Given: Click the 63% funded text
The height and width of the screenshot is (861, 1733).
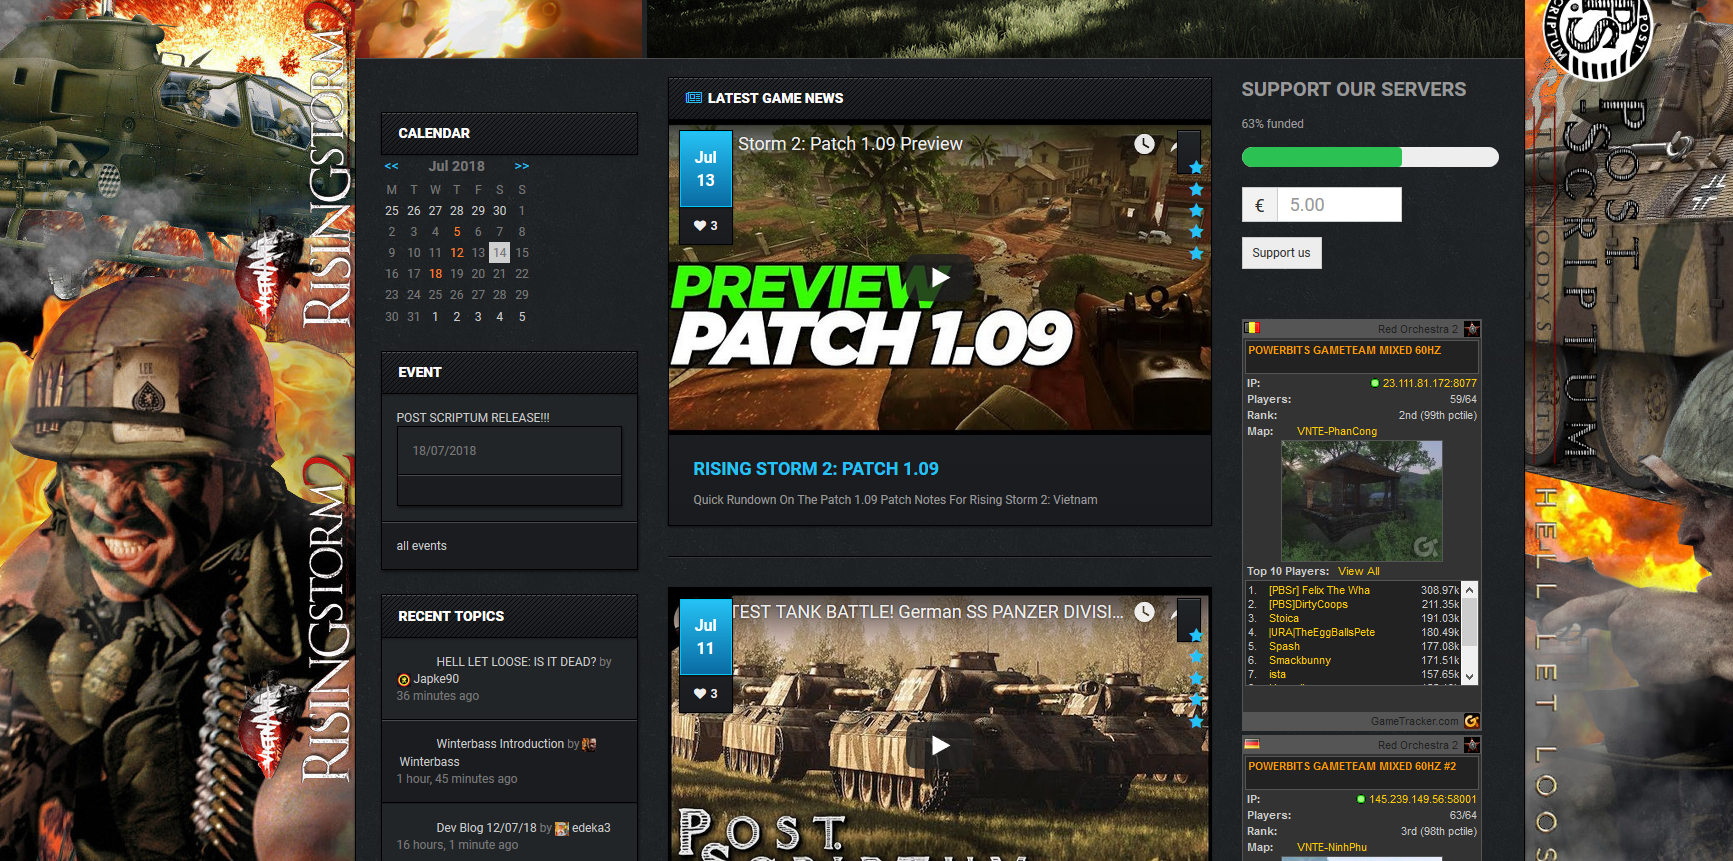Looking at the screenshot, I should (1273, 124).
